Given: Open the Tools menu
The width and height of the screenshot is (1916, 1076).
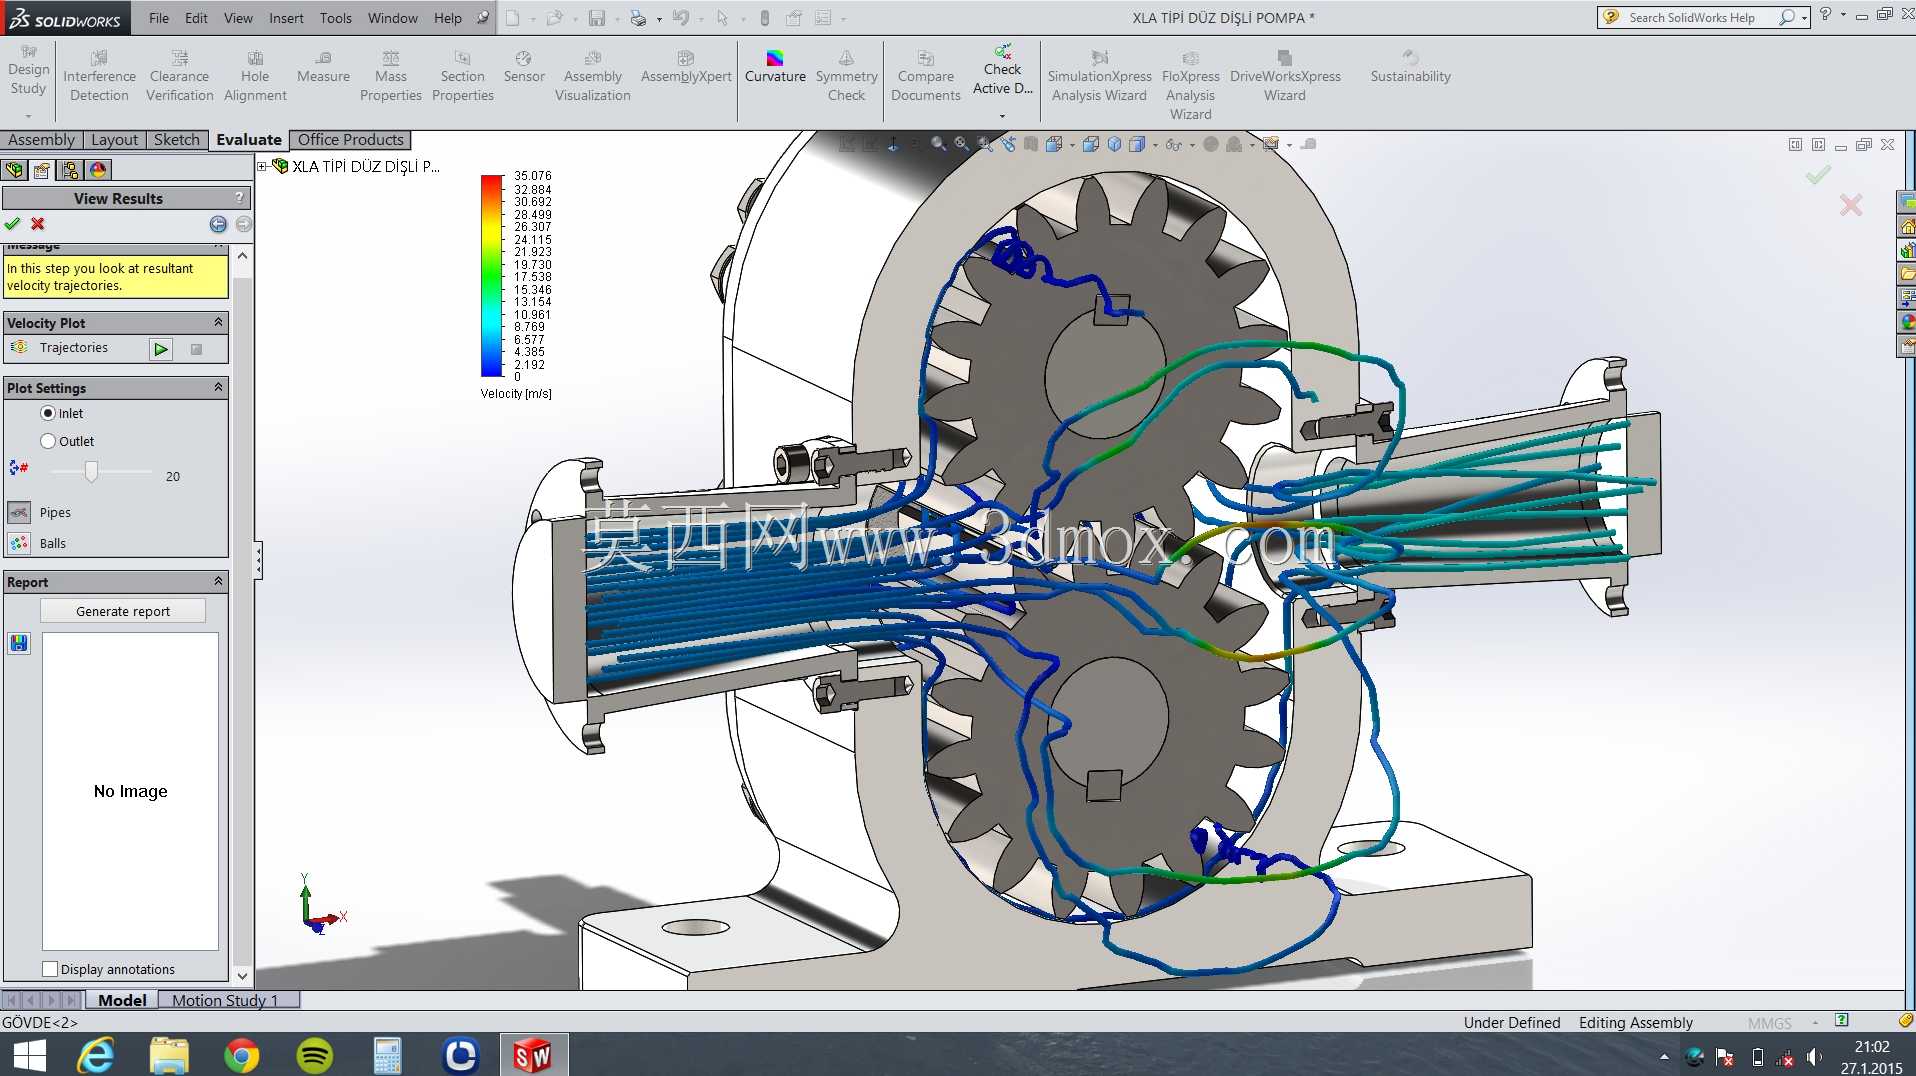Looking at the screenshot, I should click(336, 18).
